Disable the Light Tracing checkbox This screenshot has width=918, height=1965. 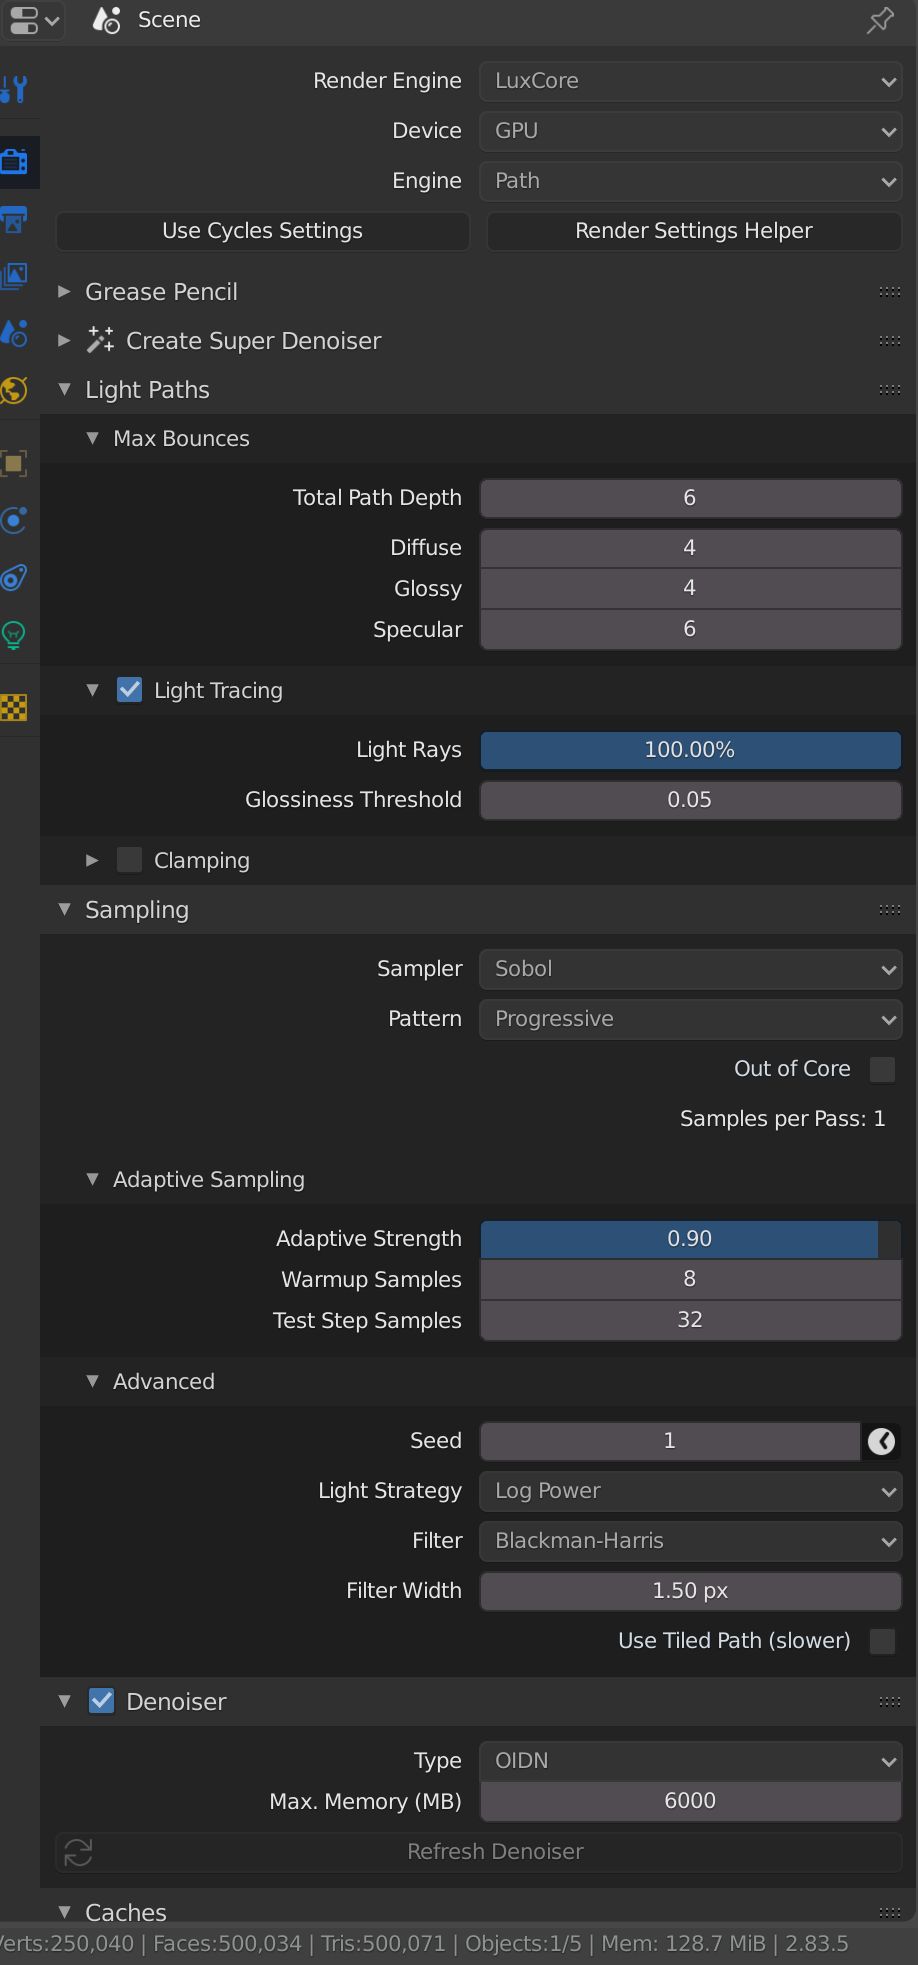click(129, 690)
